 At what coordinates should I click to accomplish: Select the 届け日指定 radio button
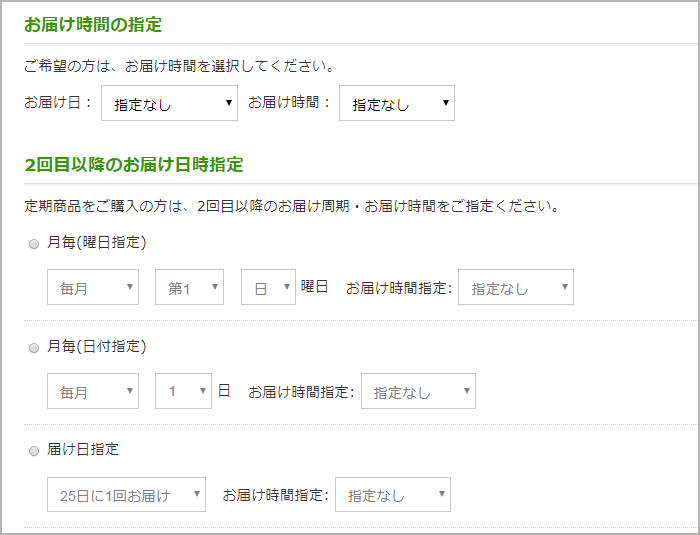(34, 451)
